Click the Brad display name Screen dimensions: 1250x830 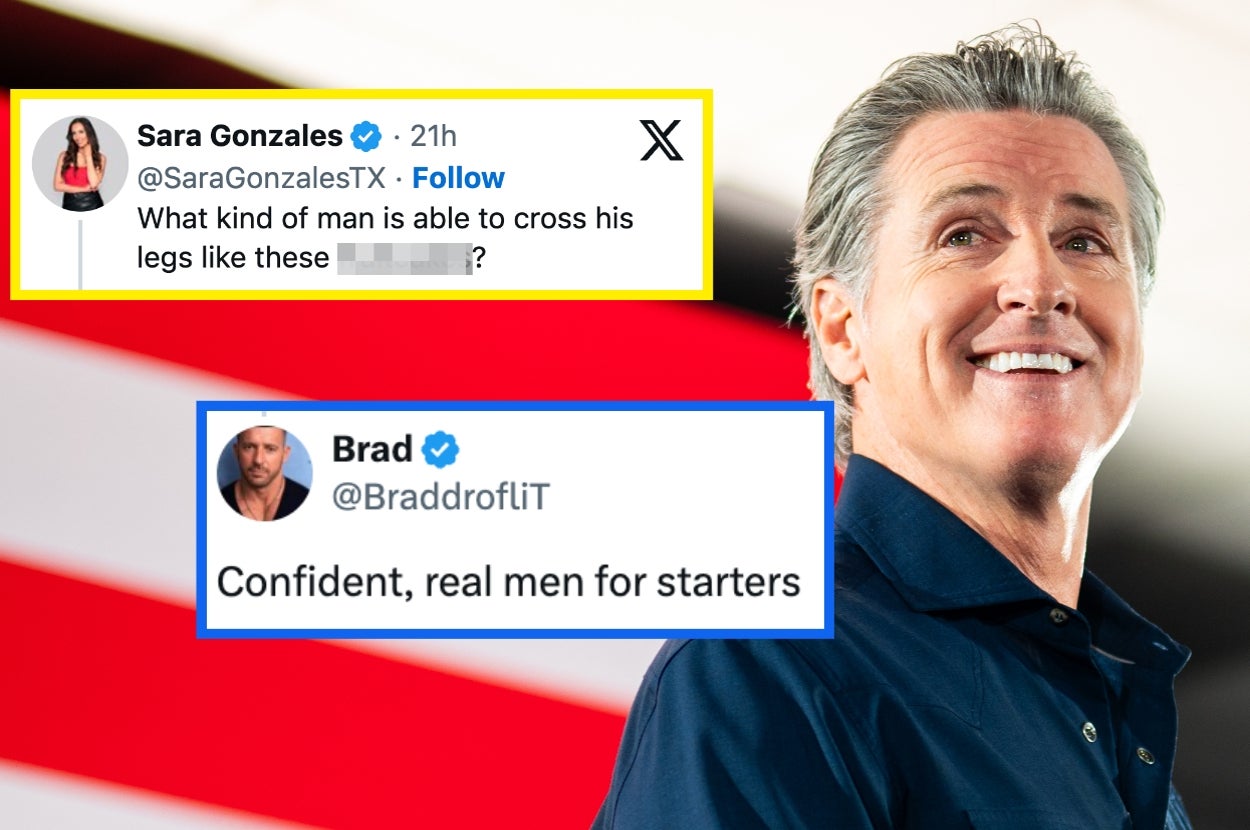tap(372, 450)
